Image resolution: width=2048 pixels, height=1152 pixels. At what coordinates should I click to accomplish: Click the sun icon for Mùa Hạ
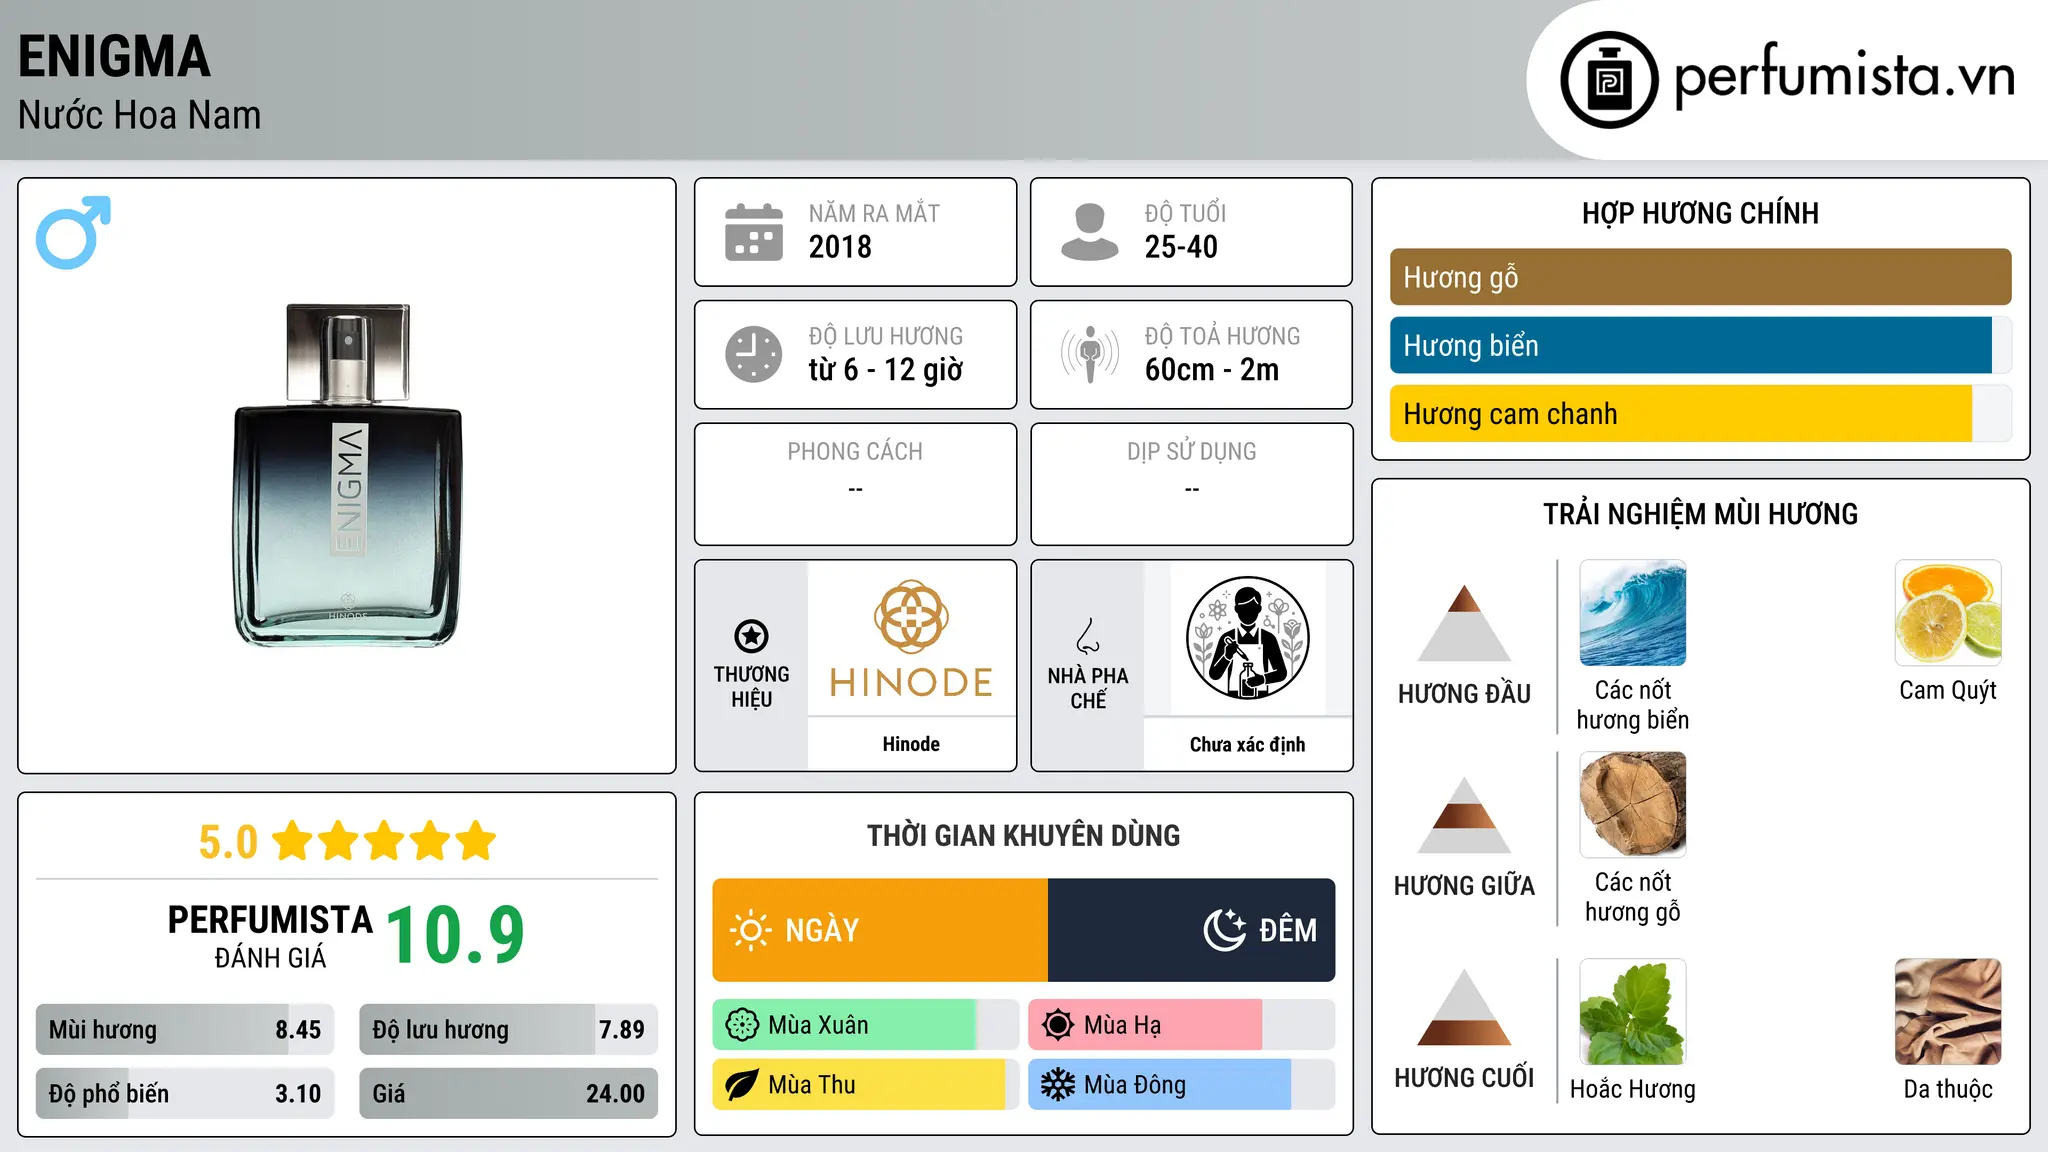tap(1057, 1025)
